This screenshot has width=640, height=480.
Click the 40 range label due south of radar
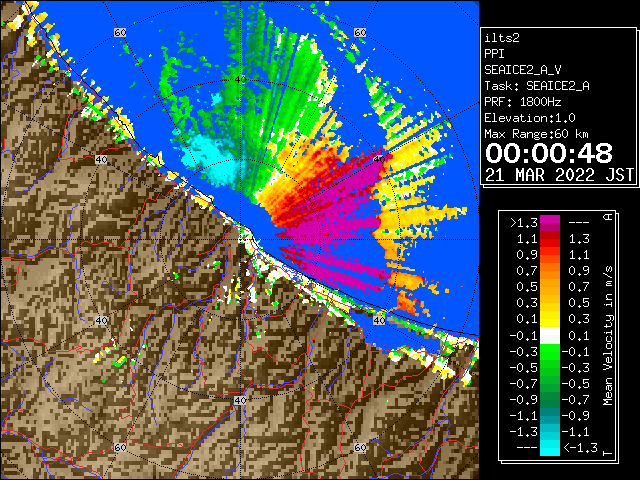pos(240,400)
